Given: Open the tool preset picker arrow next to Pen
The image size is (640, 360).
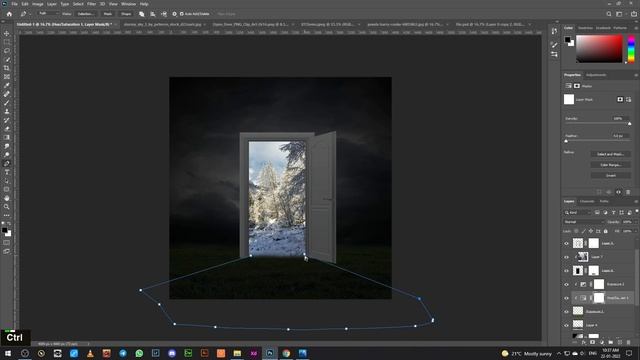Looking at the screenshot, I should (30, 14).
